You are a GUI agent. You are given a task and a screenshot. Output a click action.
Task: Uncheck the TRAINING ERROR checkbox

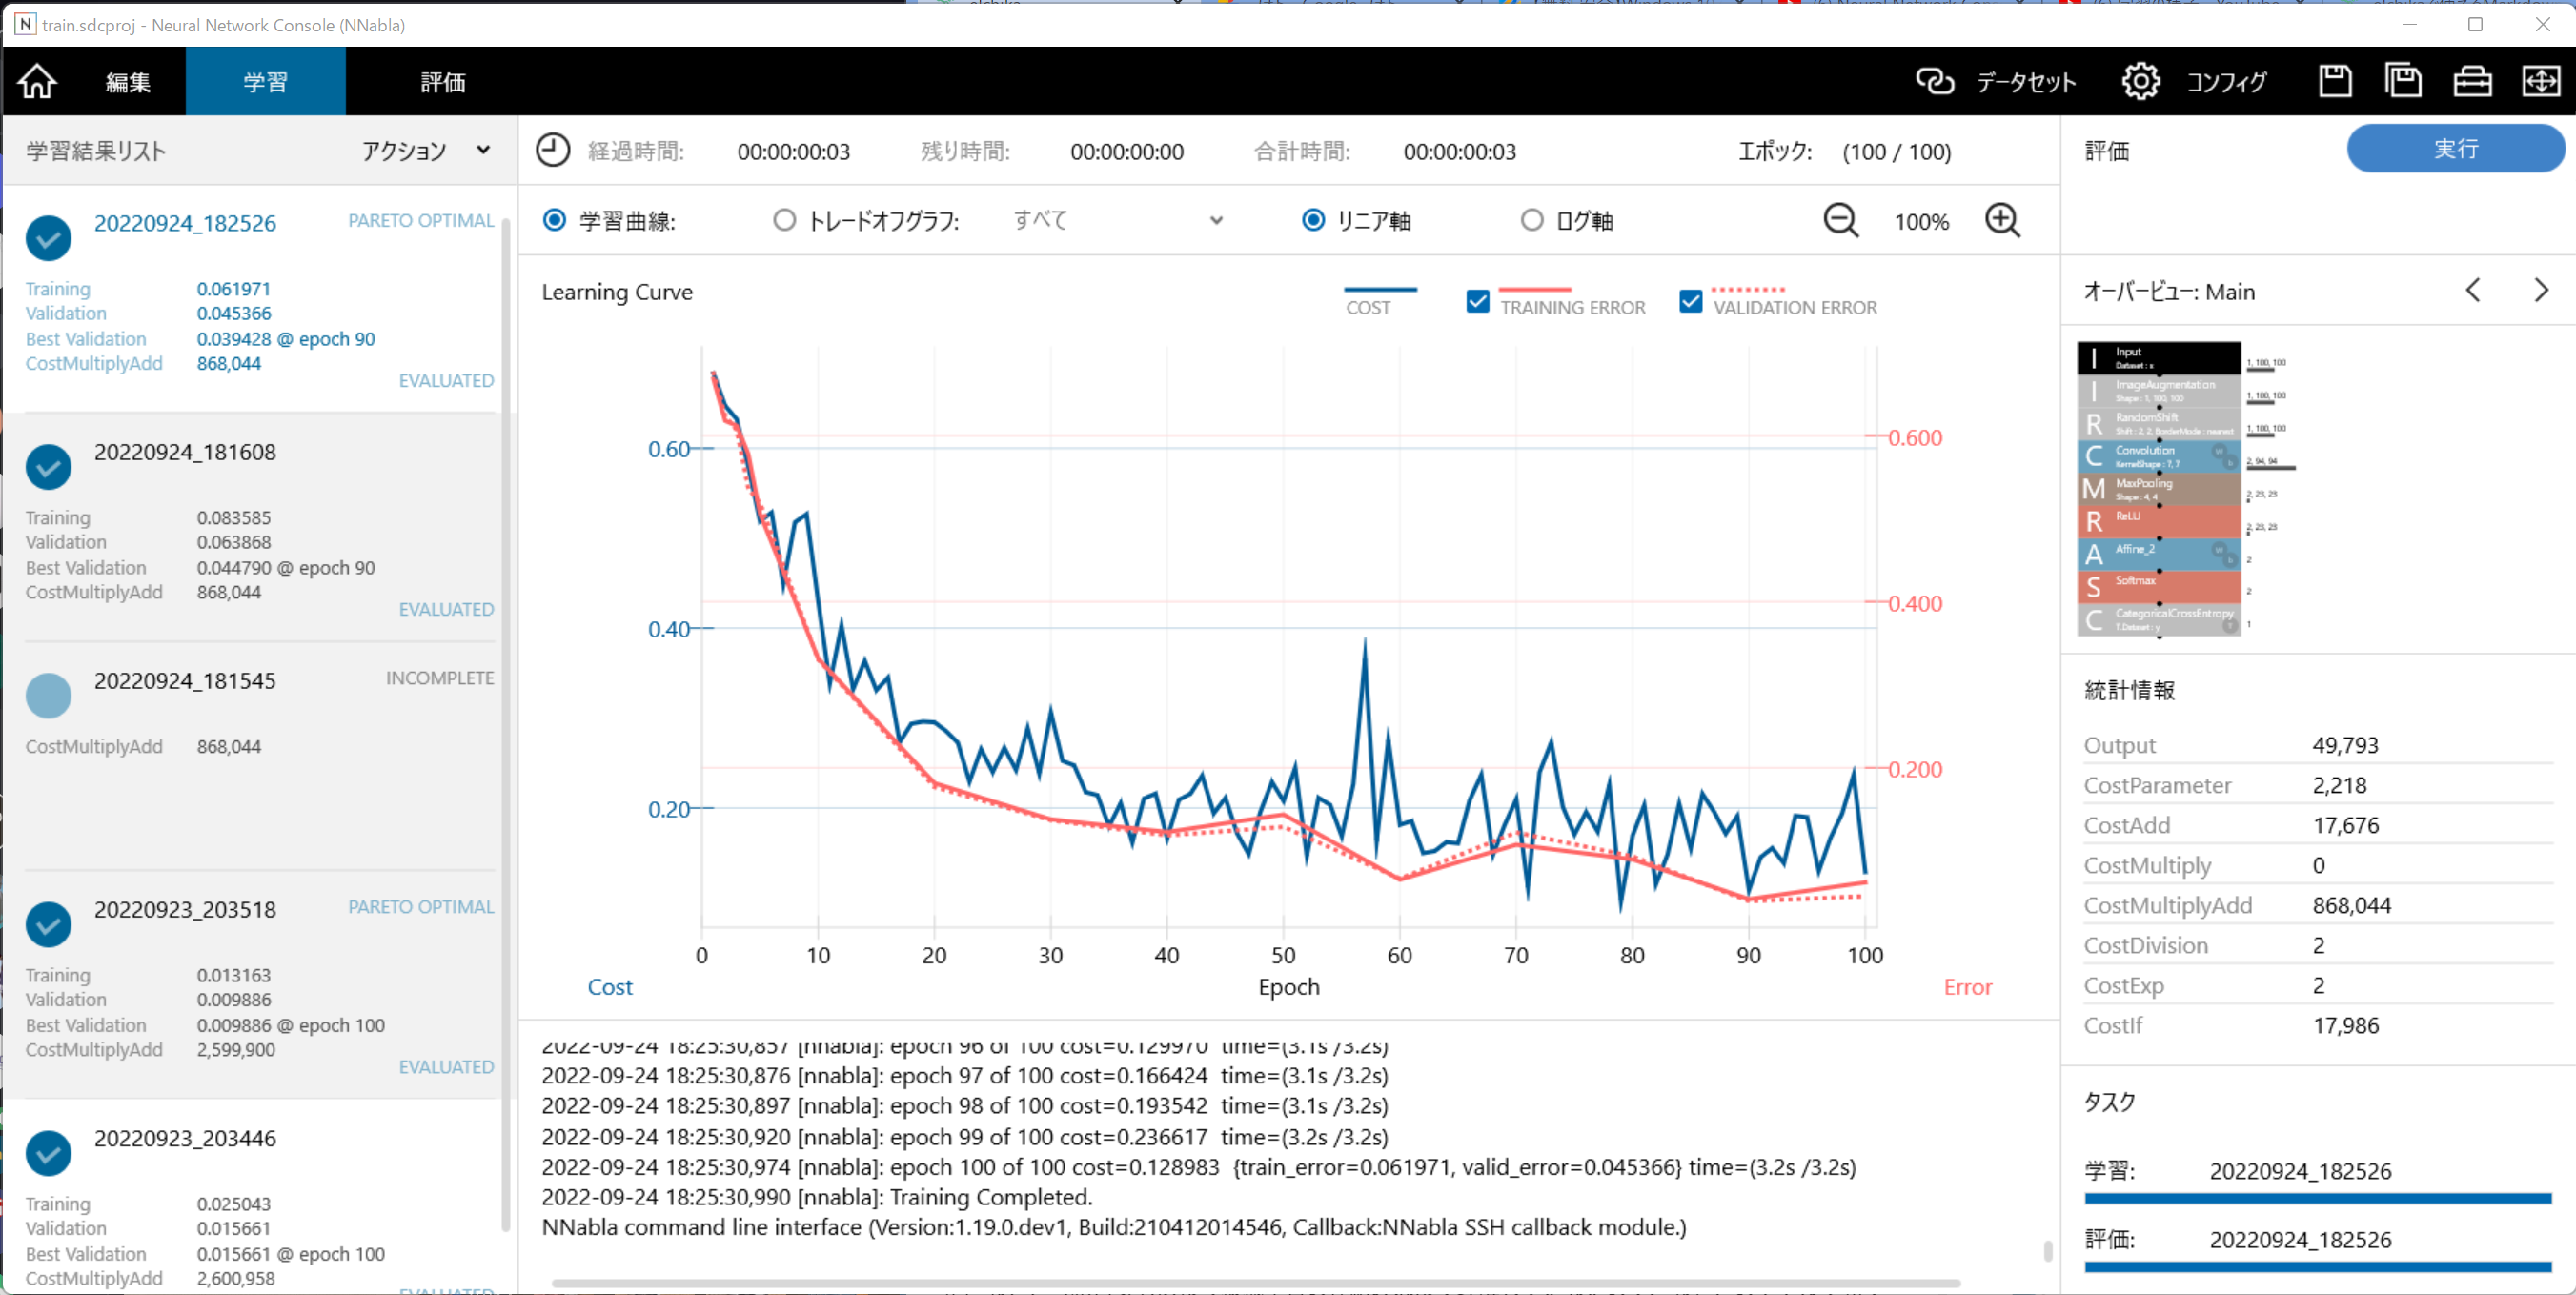tap(1477, 301)
